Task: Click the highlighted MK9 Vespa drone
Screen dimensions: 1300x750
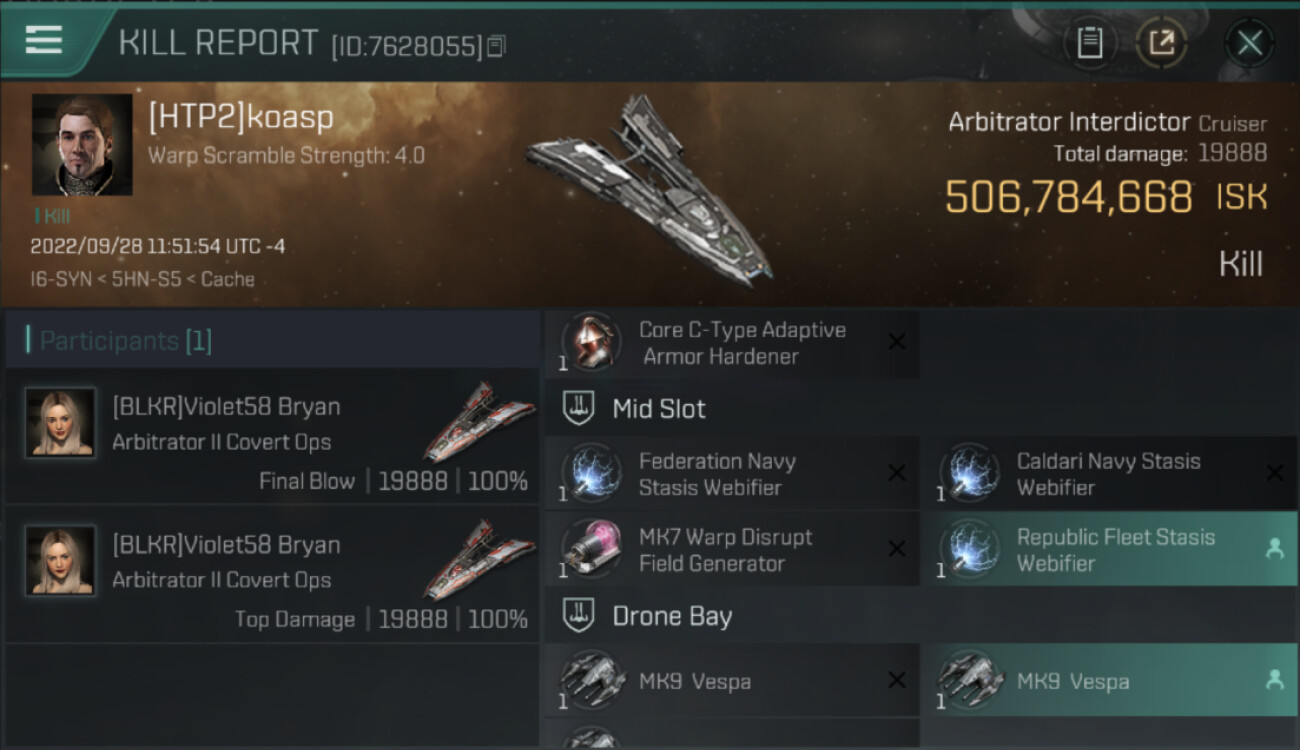Action: (x=1110, y=681)
